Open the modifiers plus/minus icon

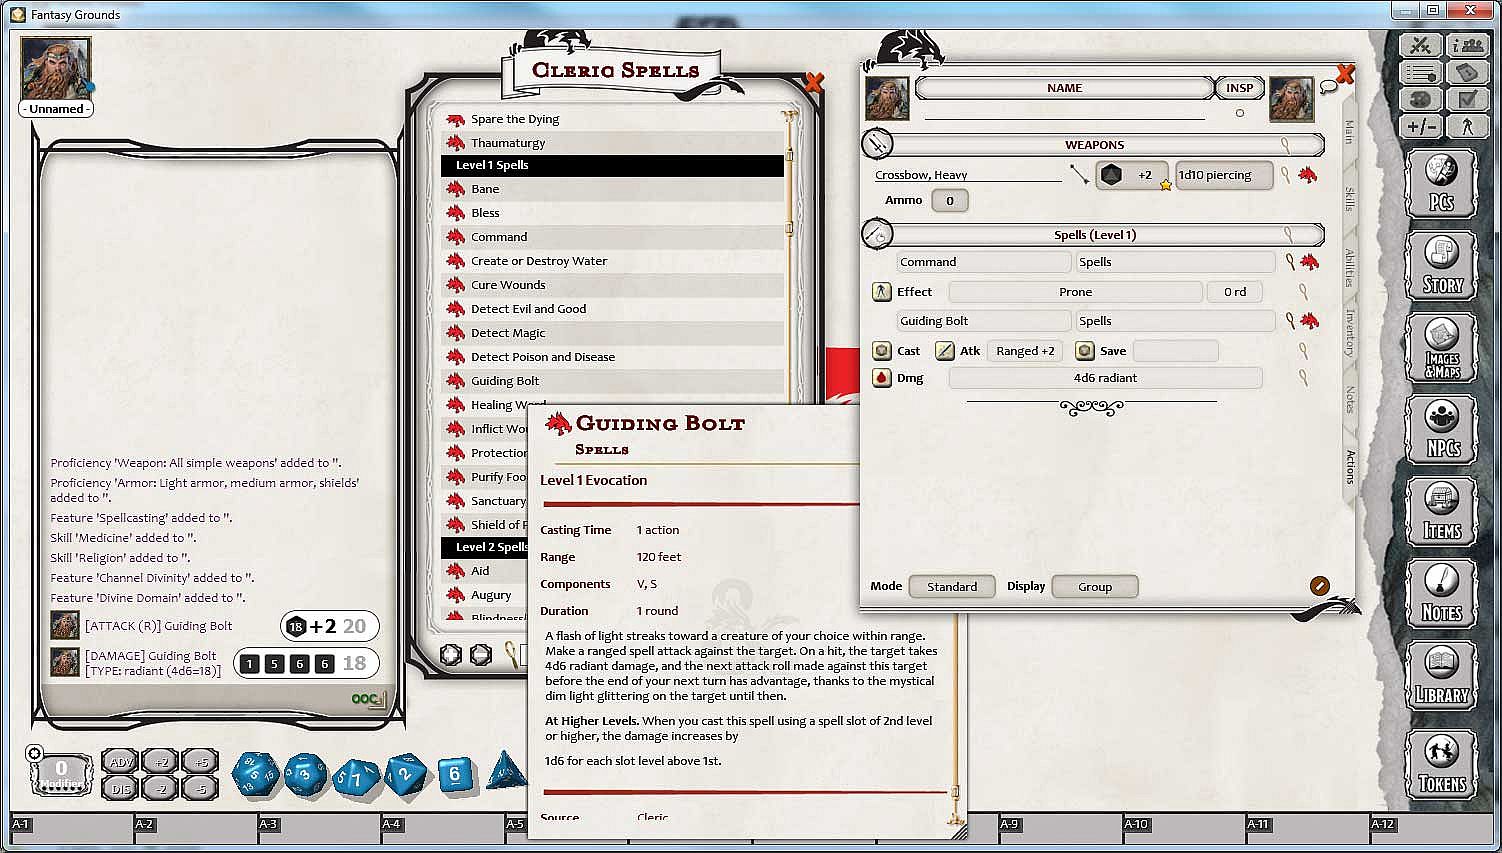pyautogui.click(x=1420, y=126)
